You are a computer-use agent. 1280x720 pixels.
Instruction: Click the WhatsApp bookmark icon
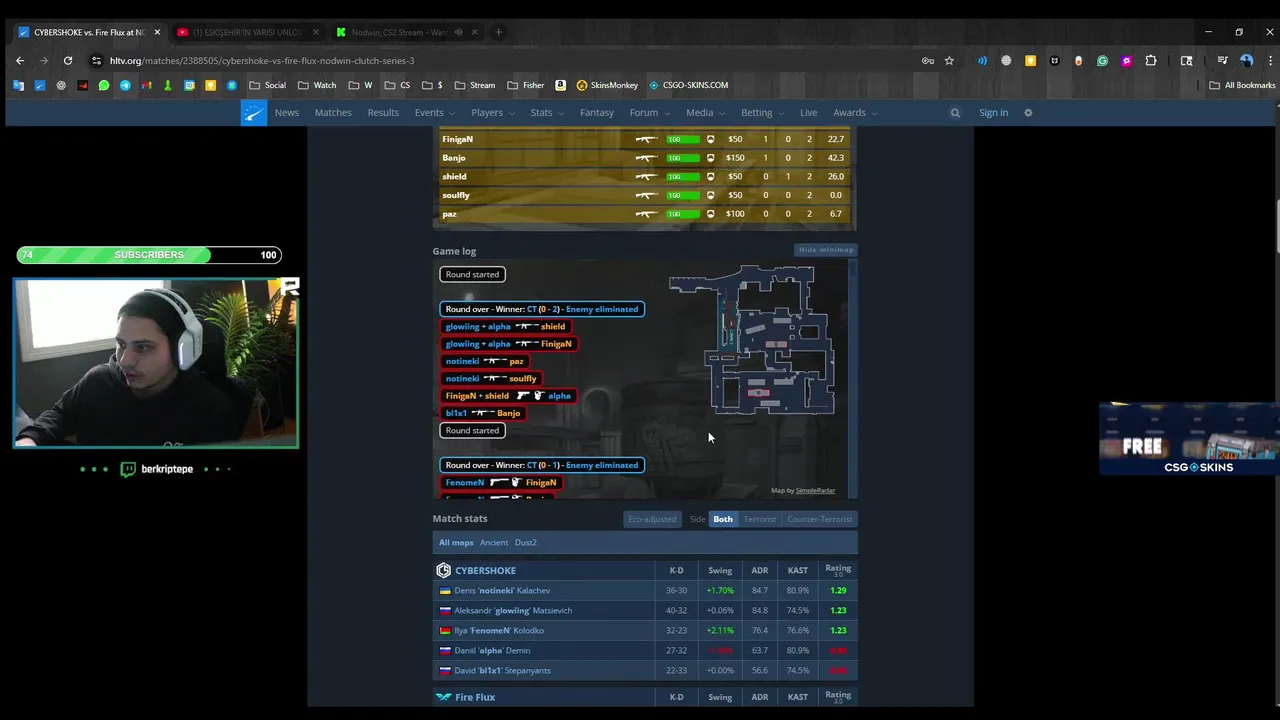coord(104,85)
